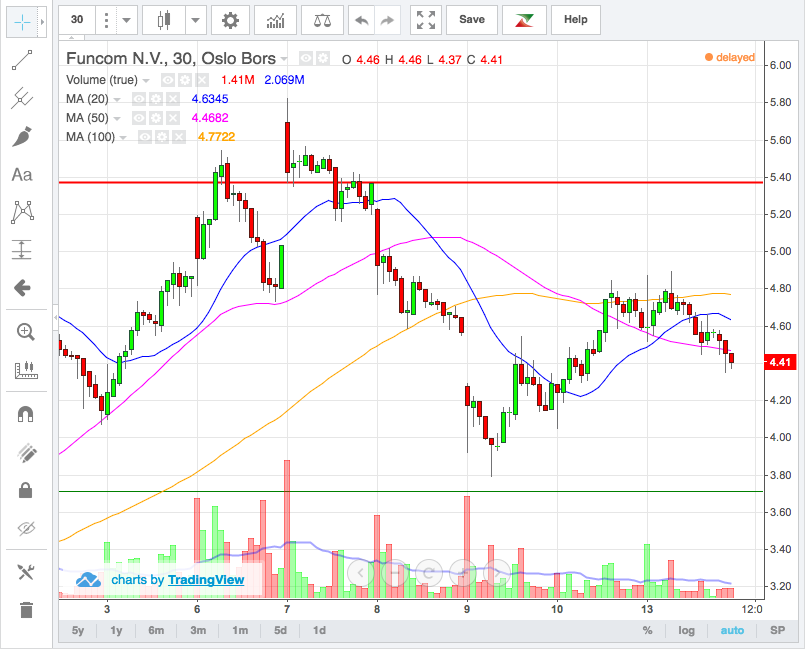
Task: Select the 5d time range
Action: [280, 630]
